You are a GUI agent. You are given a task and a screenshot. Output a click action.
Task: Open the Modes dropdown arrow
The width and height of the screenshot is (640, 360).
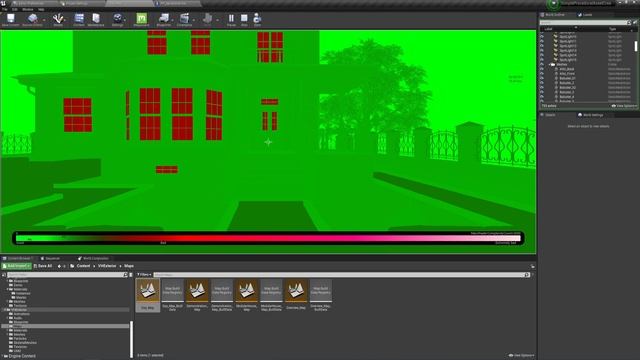(x=65, y=19)
